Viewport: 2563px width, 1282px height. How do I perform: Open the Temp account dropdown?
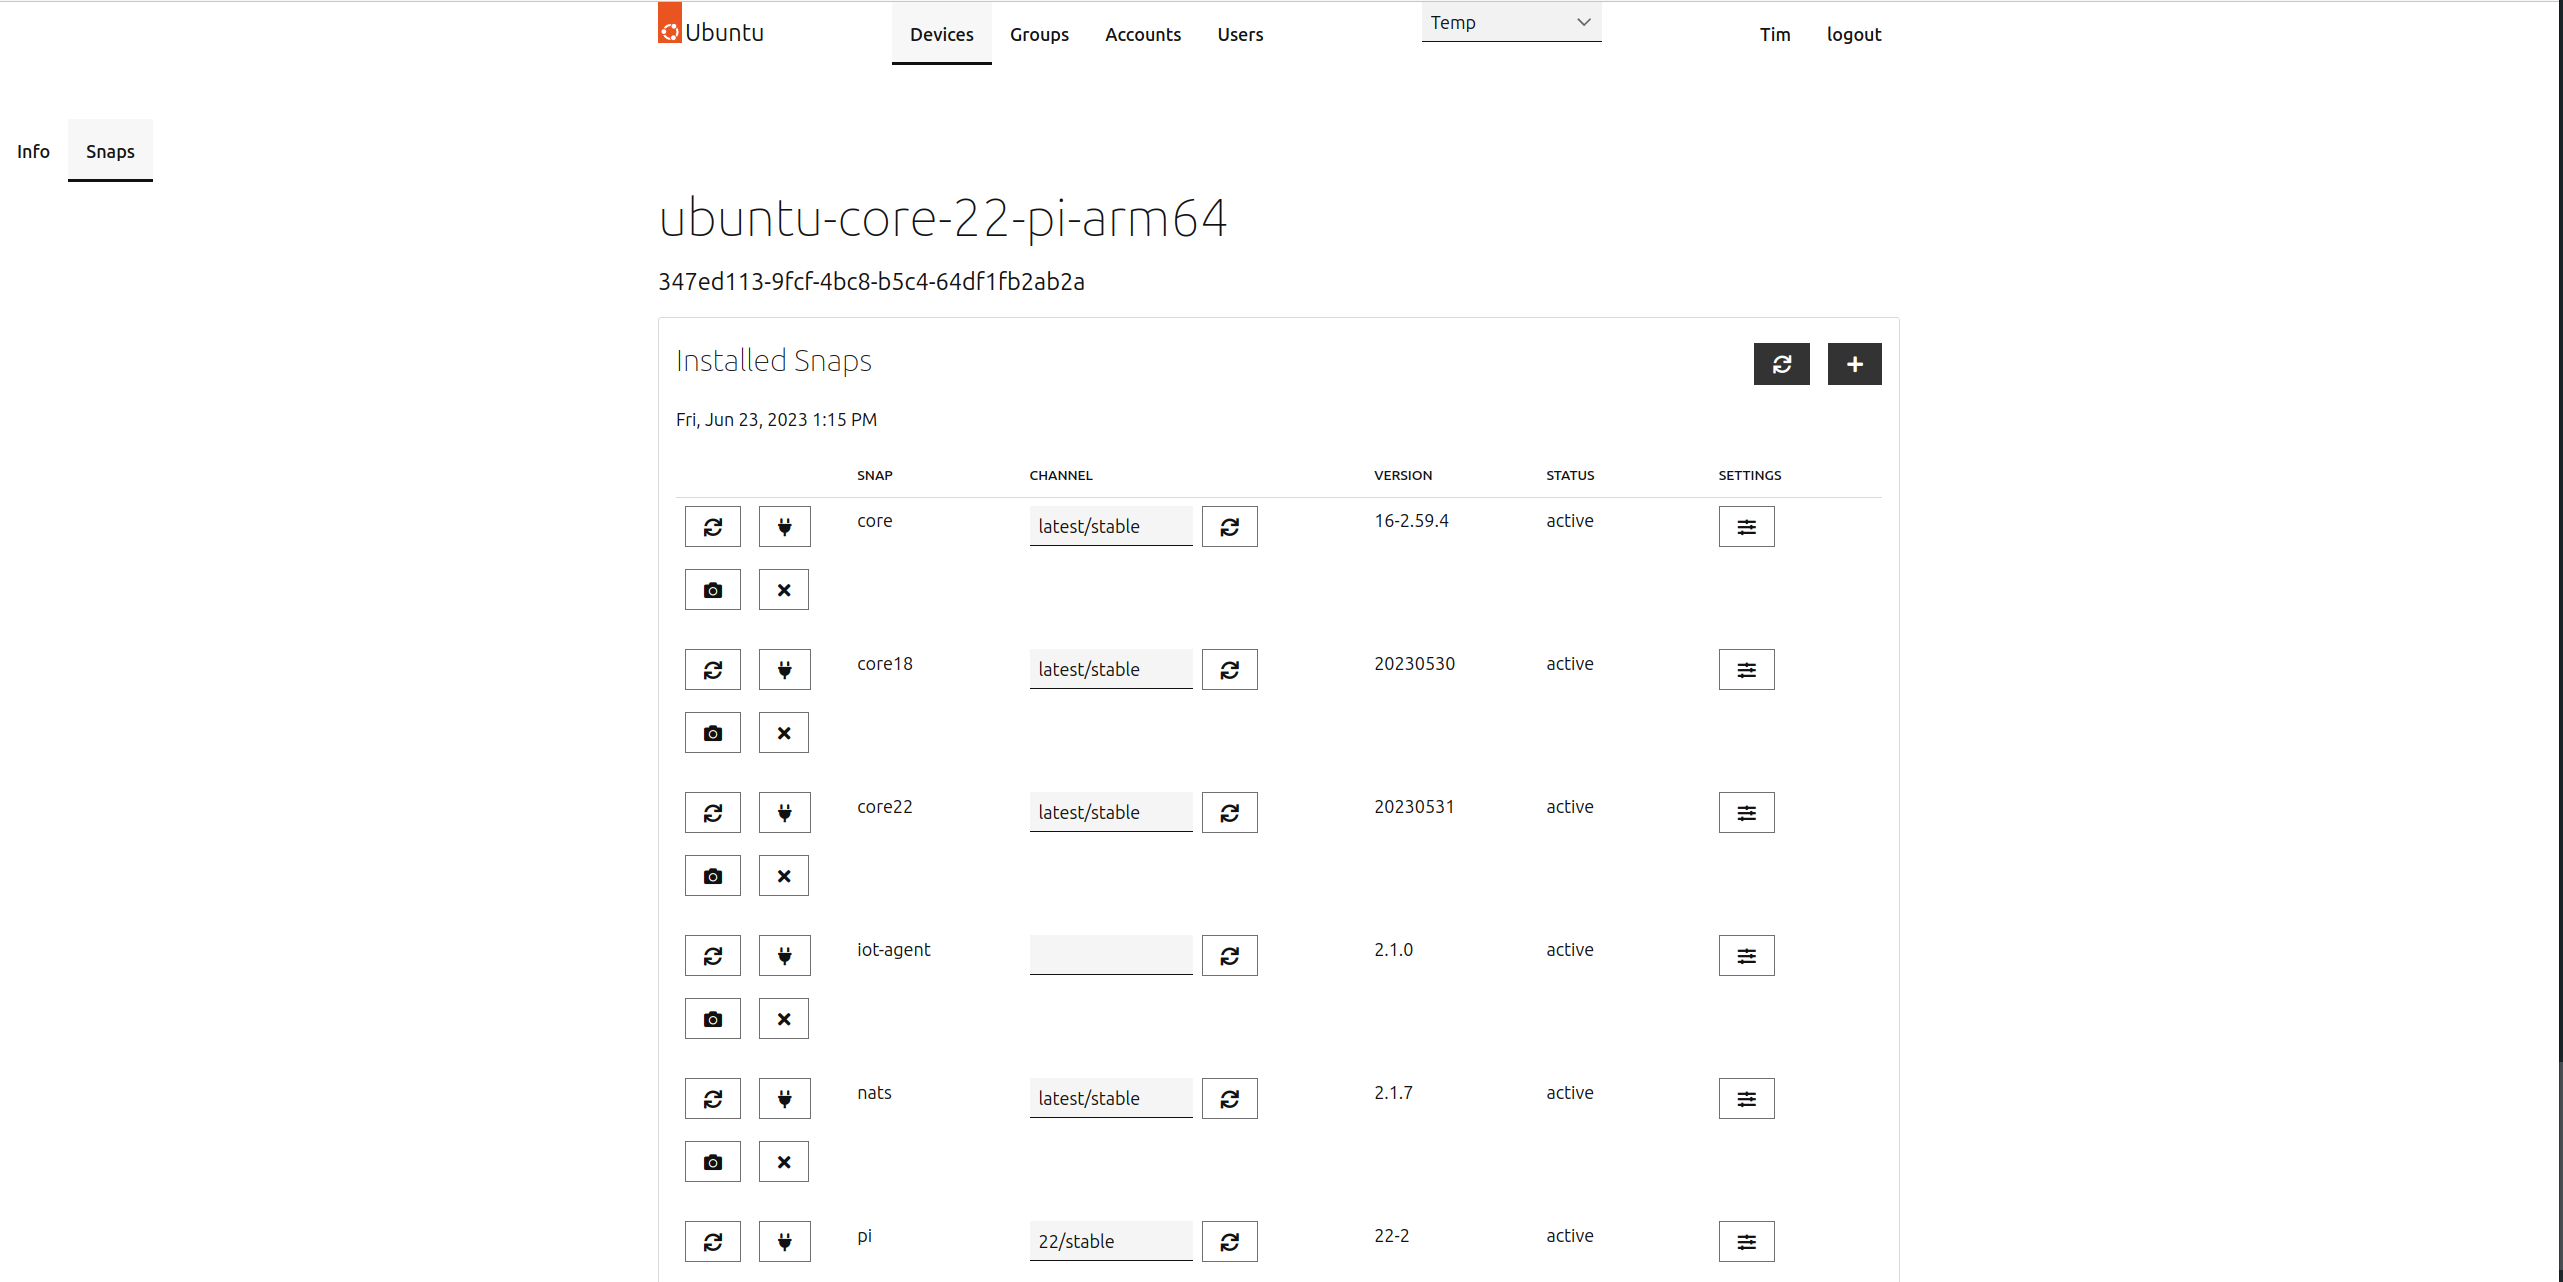(x=1510, y=22)
